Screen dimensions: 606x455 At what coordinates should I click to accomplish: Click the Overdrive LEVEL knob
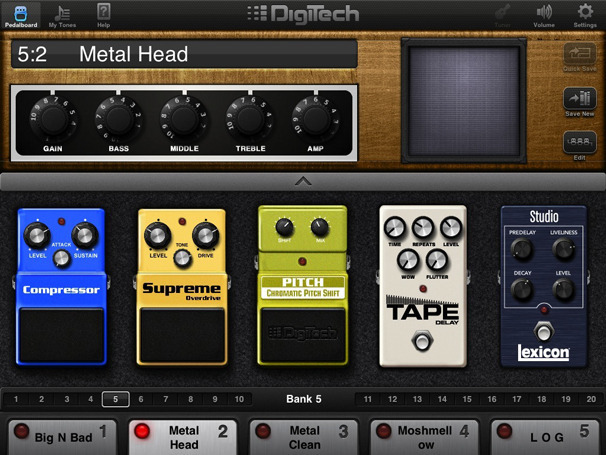click(157, 235)
